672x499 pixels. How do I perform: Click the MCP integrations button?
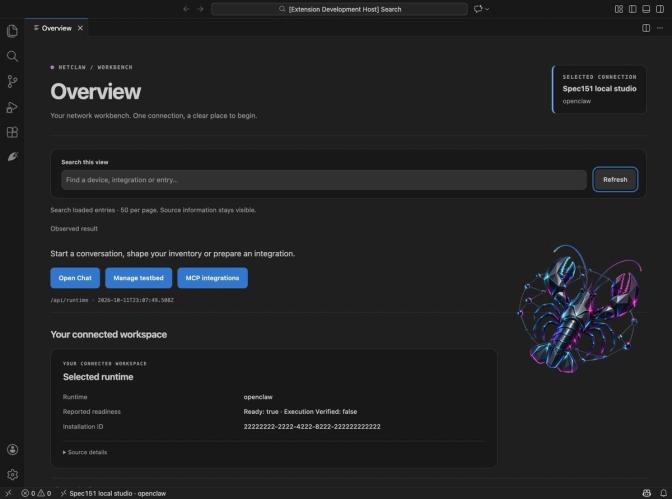[212, 278]
